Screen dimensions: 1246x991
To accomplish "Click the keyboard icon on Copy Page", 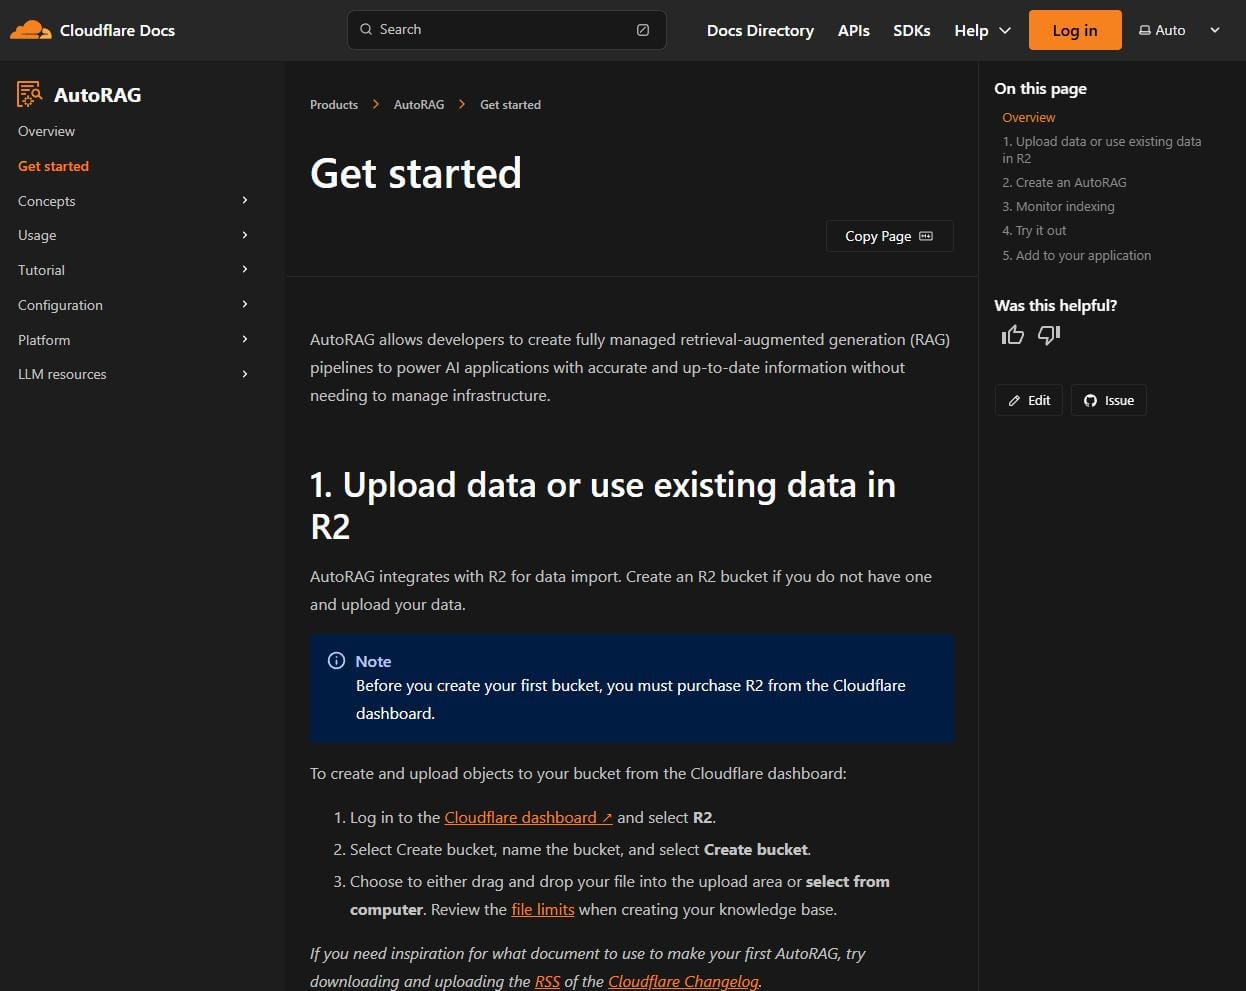I will click(x=925, y=236).
